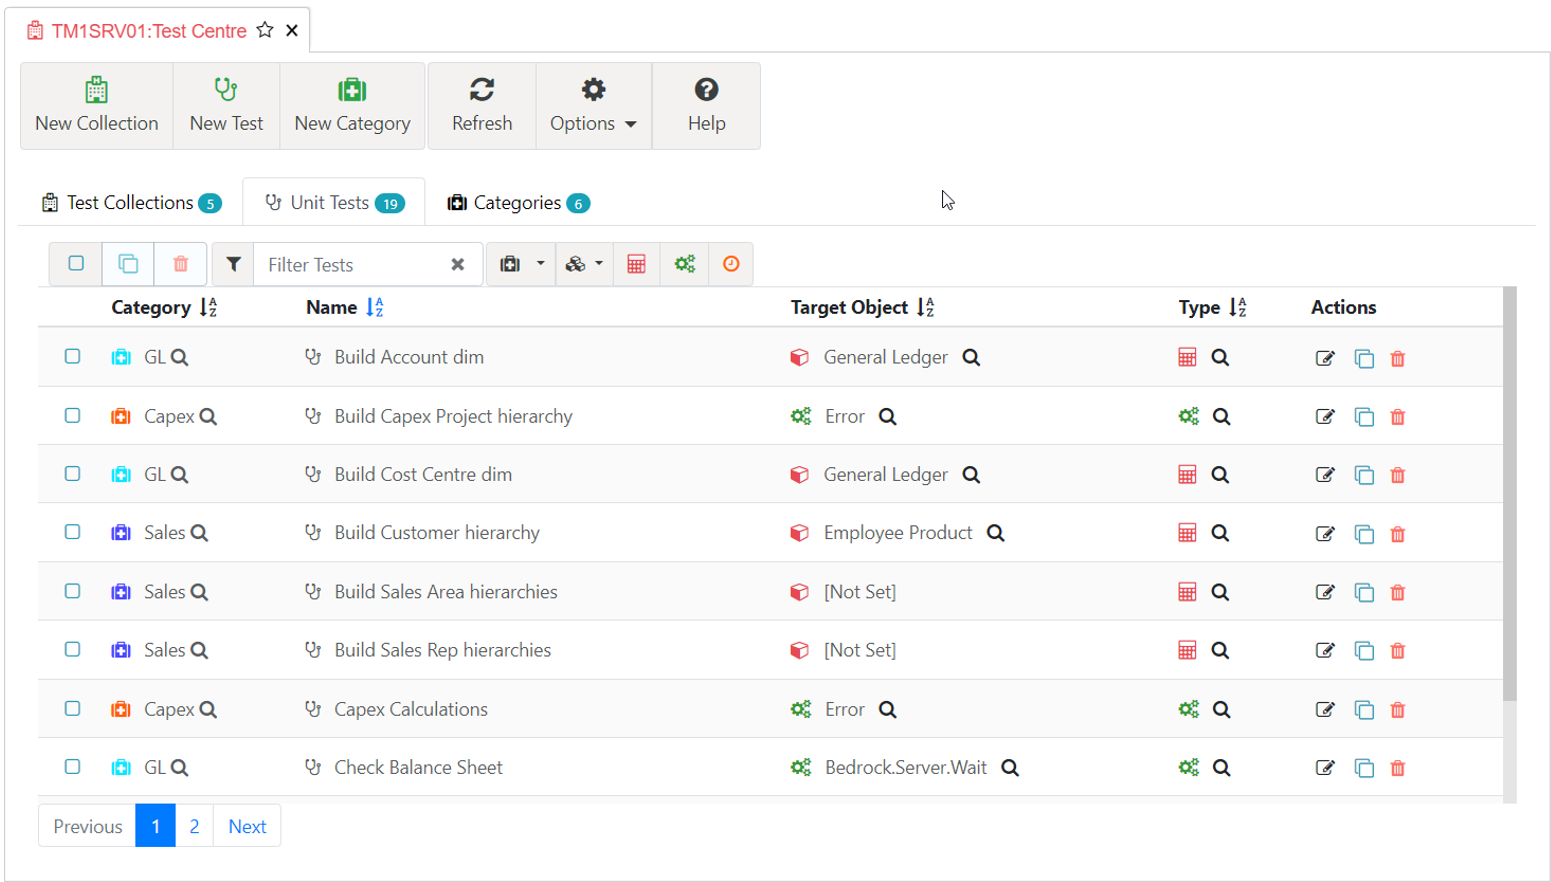Screen dimensions: 1551x882
Task: Refresh the Test Centre list
Action: (482, 106)
